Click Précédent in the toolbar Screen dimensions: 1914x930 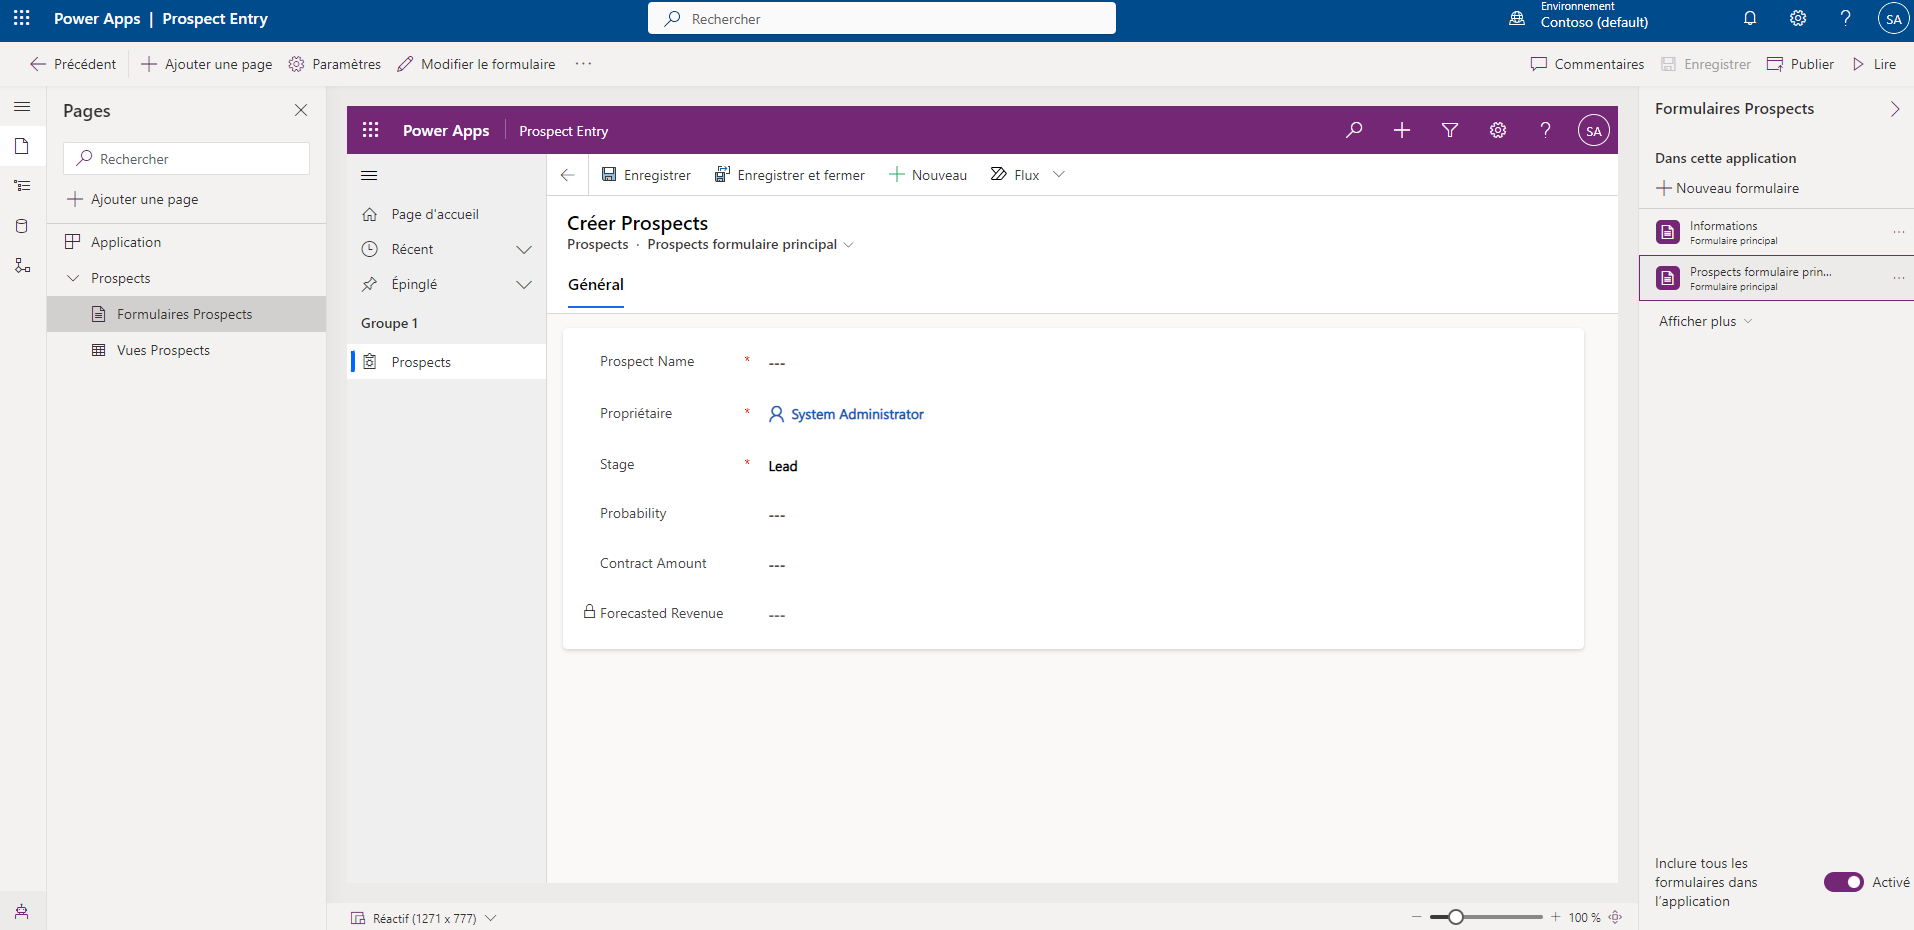tap(73, 64)
